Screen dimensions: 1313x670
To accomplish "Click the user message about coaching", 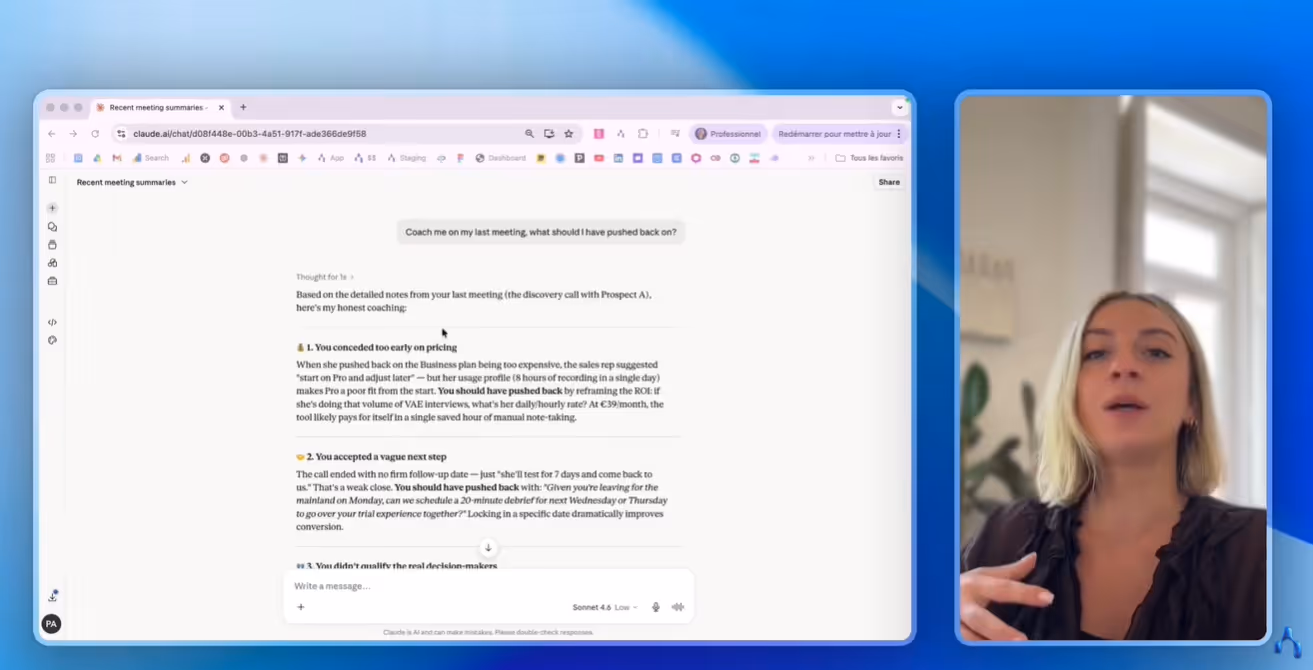I will [x=541, y=232].
